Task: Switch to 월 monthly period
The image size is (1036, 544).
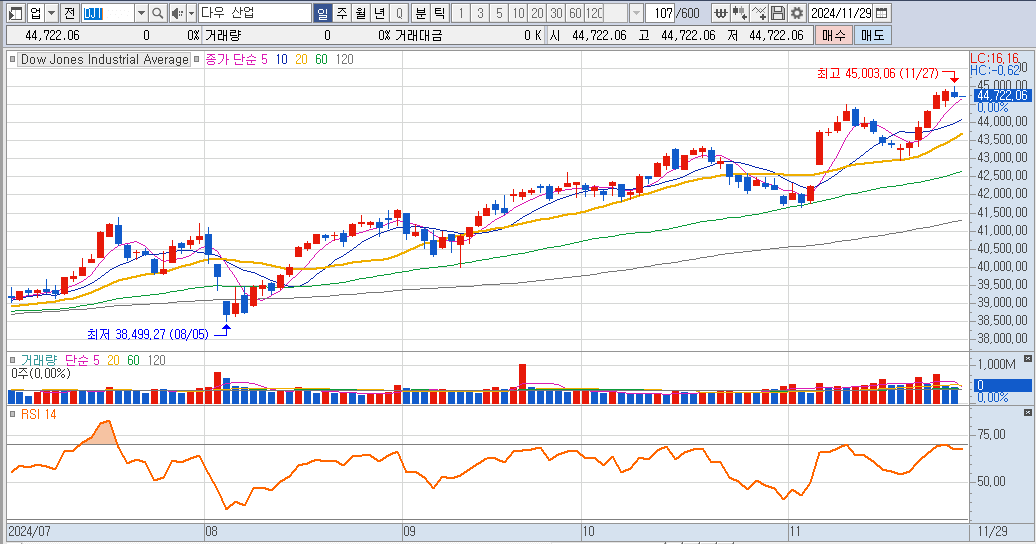Action: click(x=361, y=13)
